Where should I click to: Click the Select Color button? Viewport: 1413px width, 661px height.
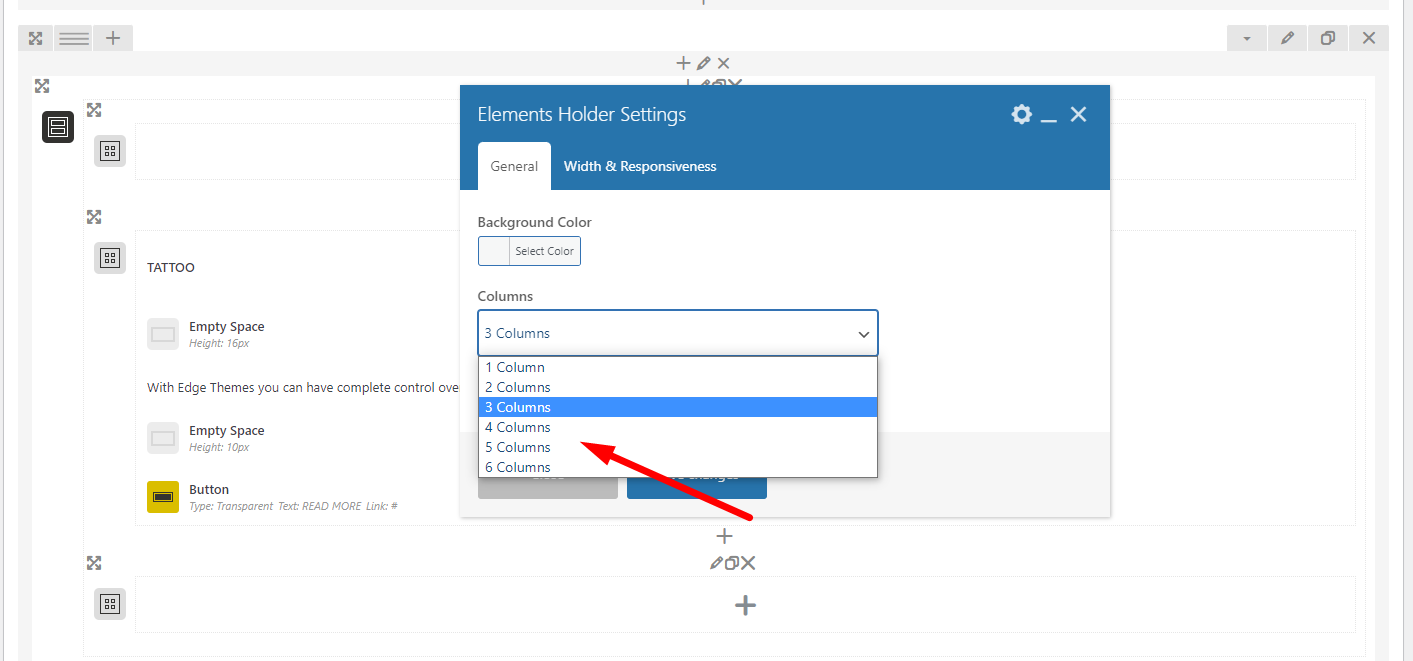point(545,251)
